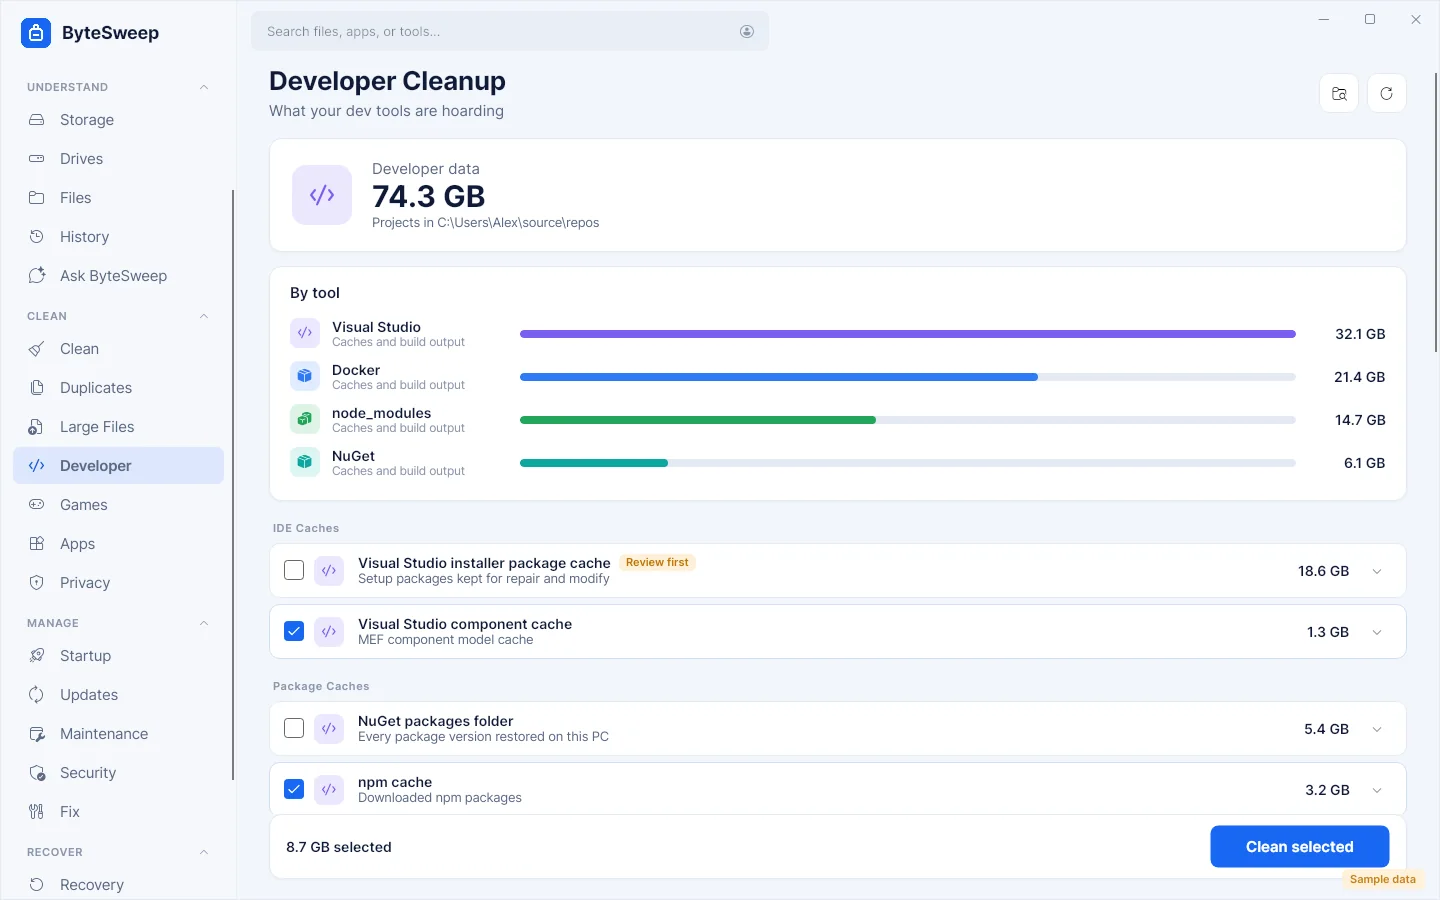The height and width of the screenshot is (900, 1440).
Task: Click the Fix tools icon
Action: tap(37, 812)
